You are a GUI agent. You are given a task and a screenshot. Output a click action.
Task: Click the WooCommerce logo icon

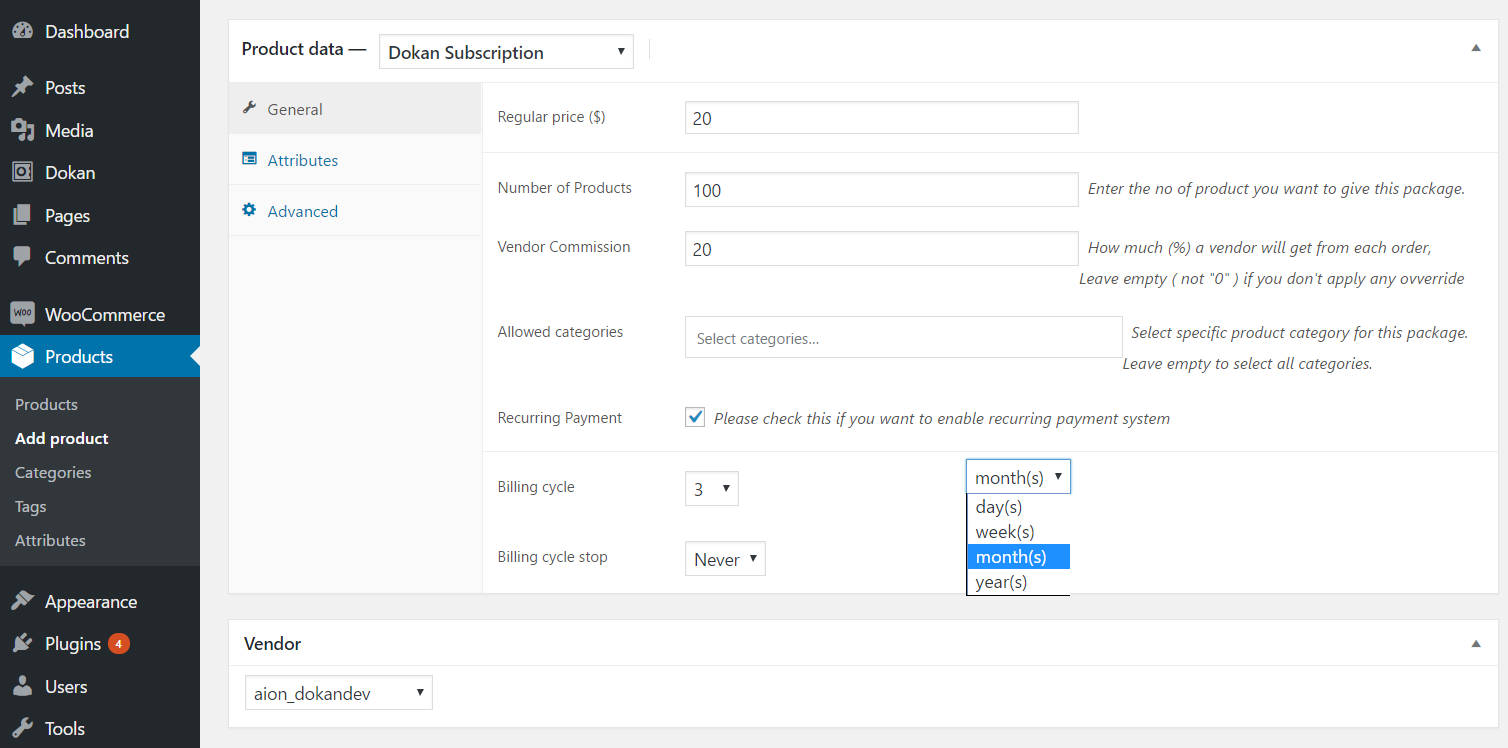coord(22,314)
